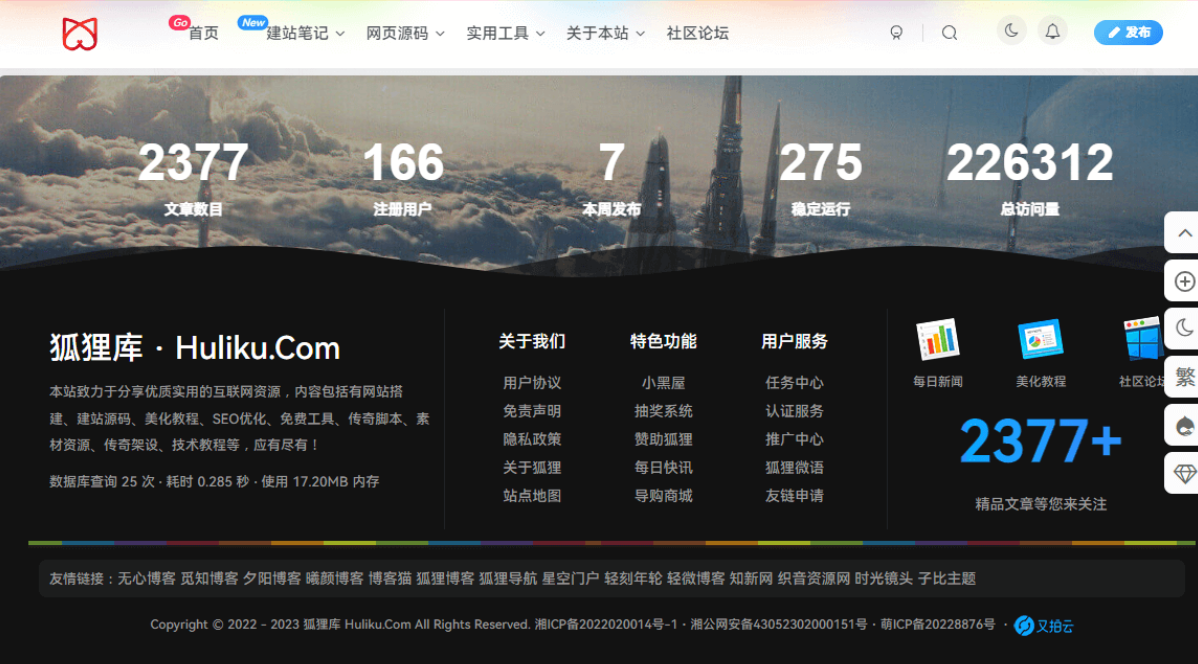Open 任务中心 link
Image resolution: width=1198 pixels, height=664 pixels.
[795, 383]
